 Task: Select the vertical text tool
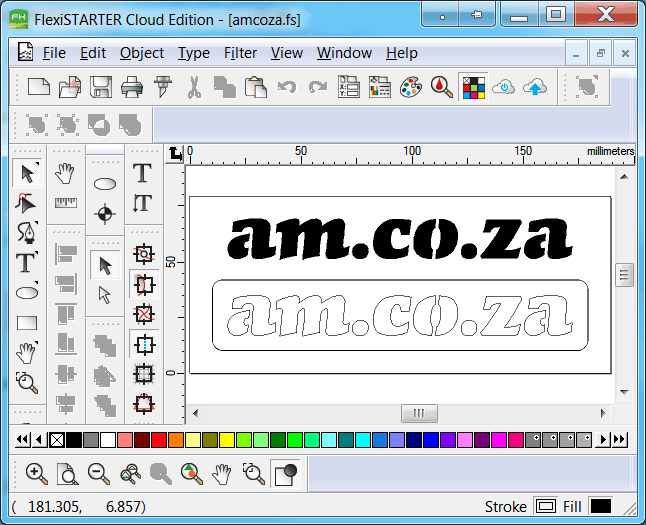(x=143, y=203)
